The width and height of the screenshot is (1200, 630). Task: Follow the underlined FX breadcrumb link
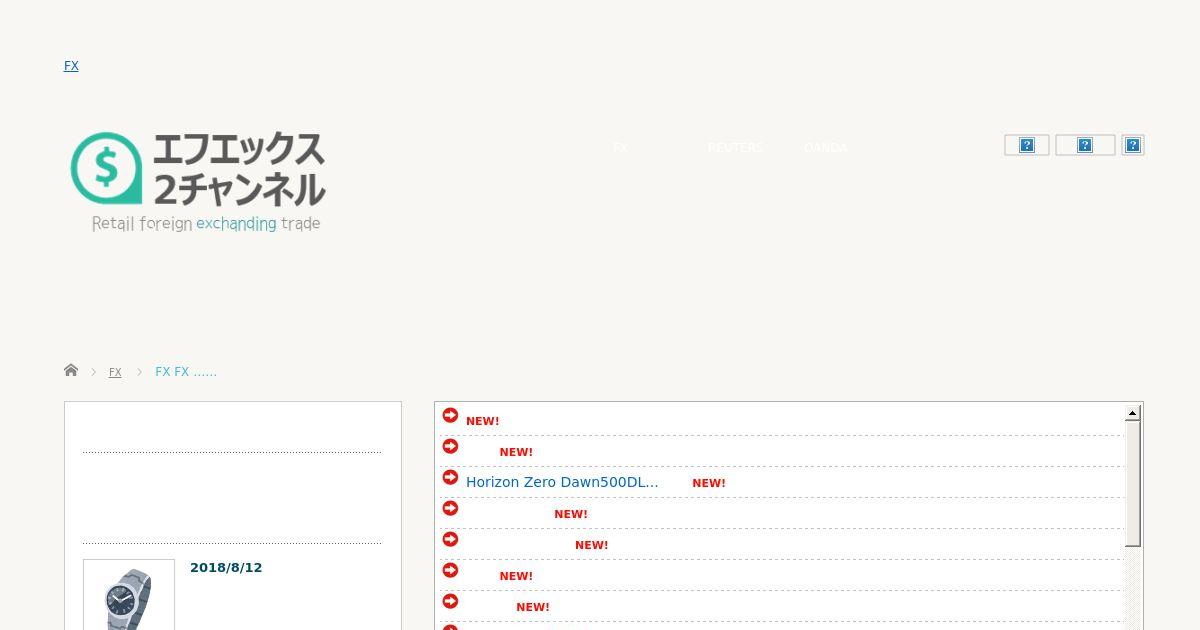[x=115, y=372]
